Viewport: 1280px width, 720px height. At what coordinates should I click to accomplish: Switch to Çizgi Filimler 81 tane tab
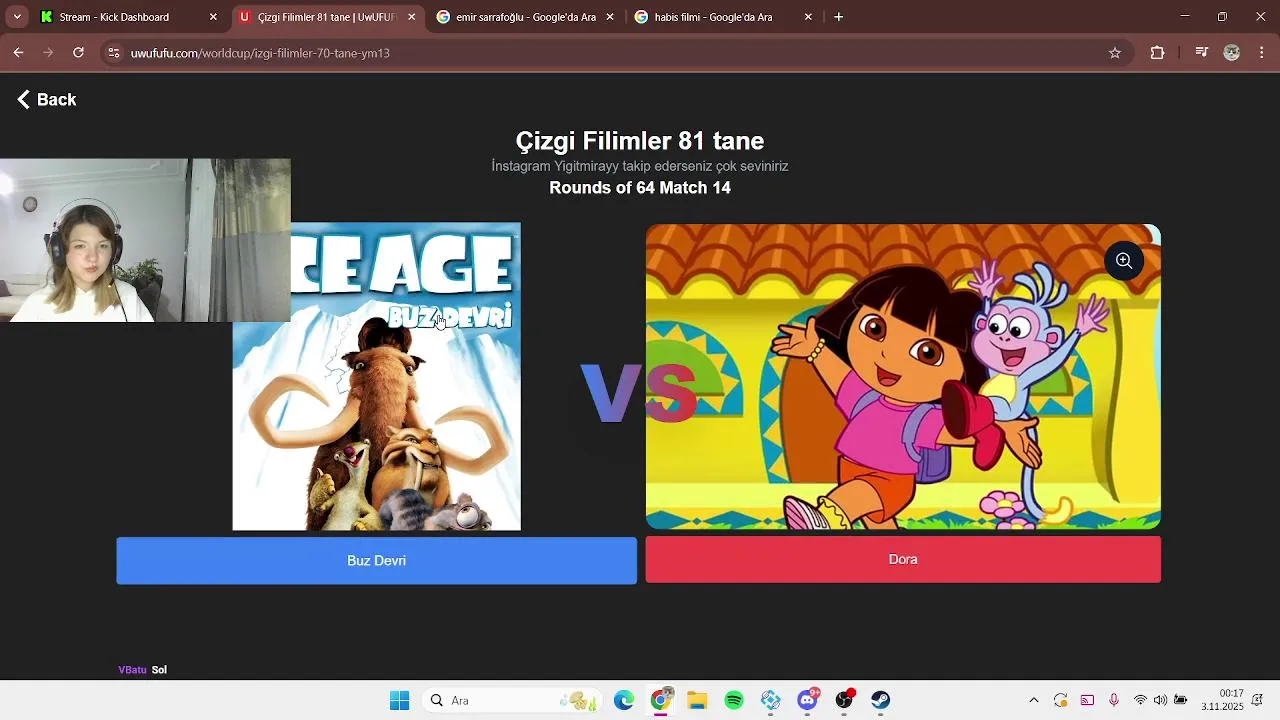327,17
